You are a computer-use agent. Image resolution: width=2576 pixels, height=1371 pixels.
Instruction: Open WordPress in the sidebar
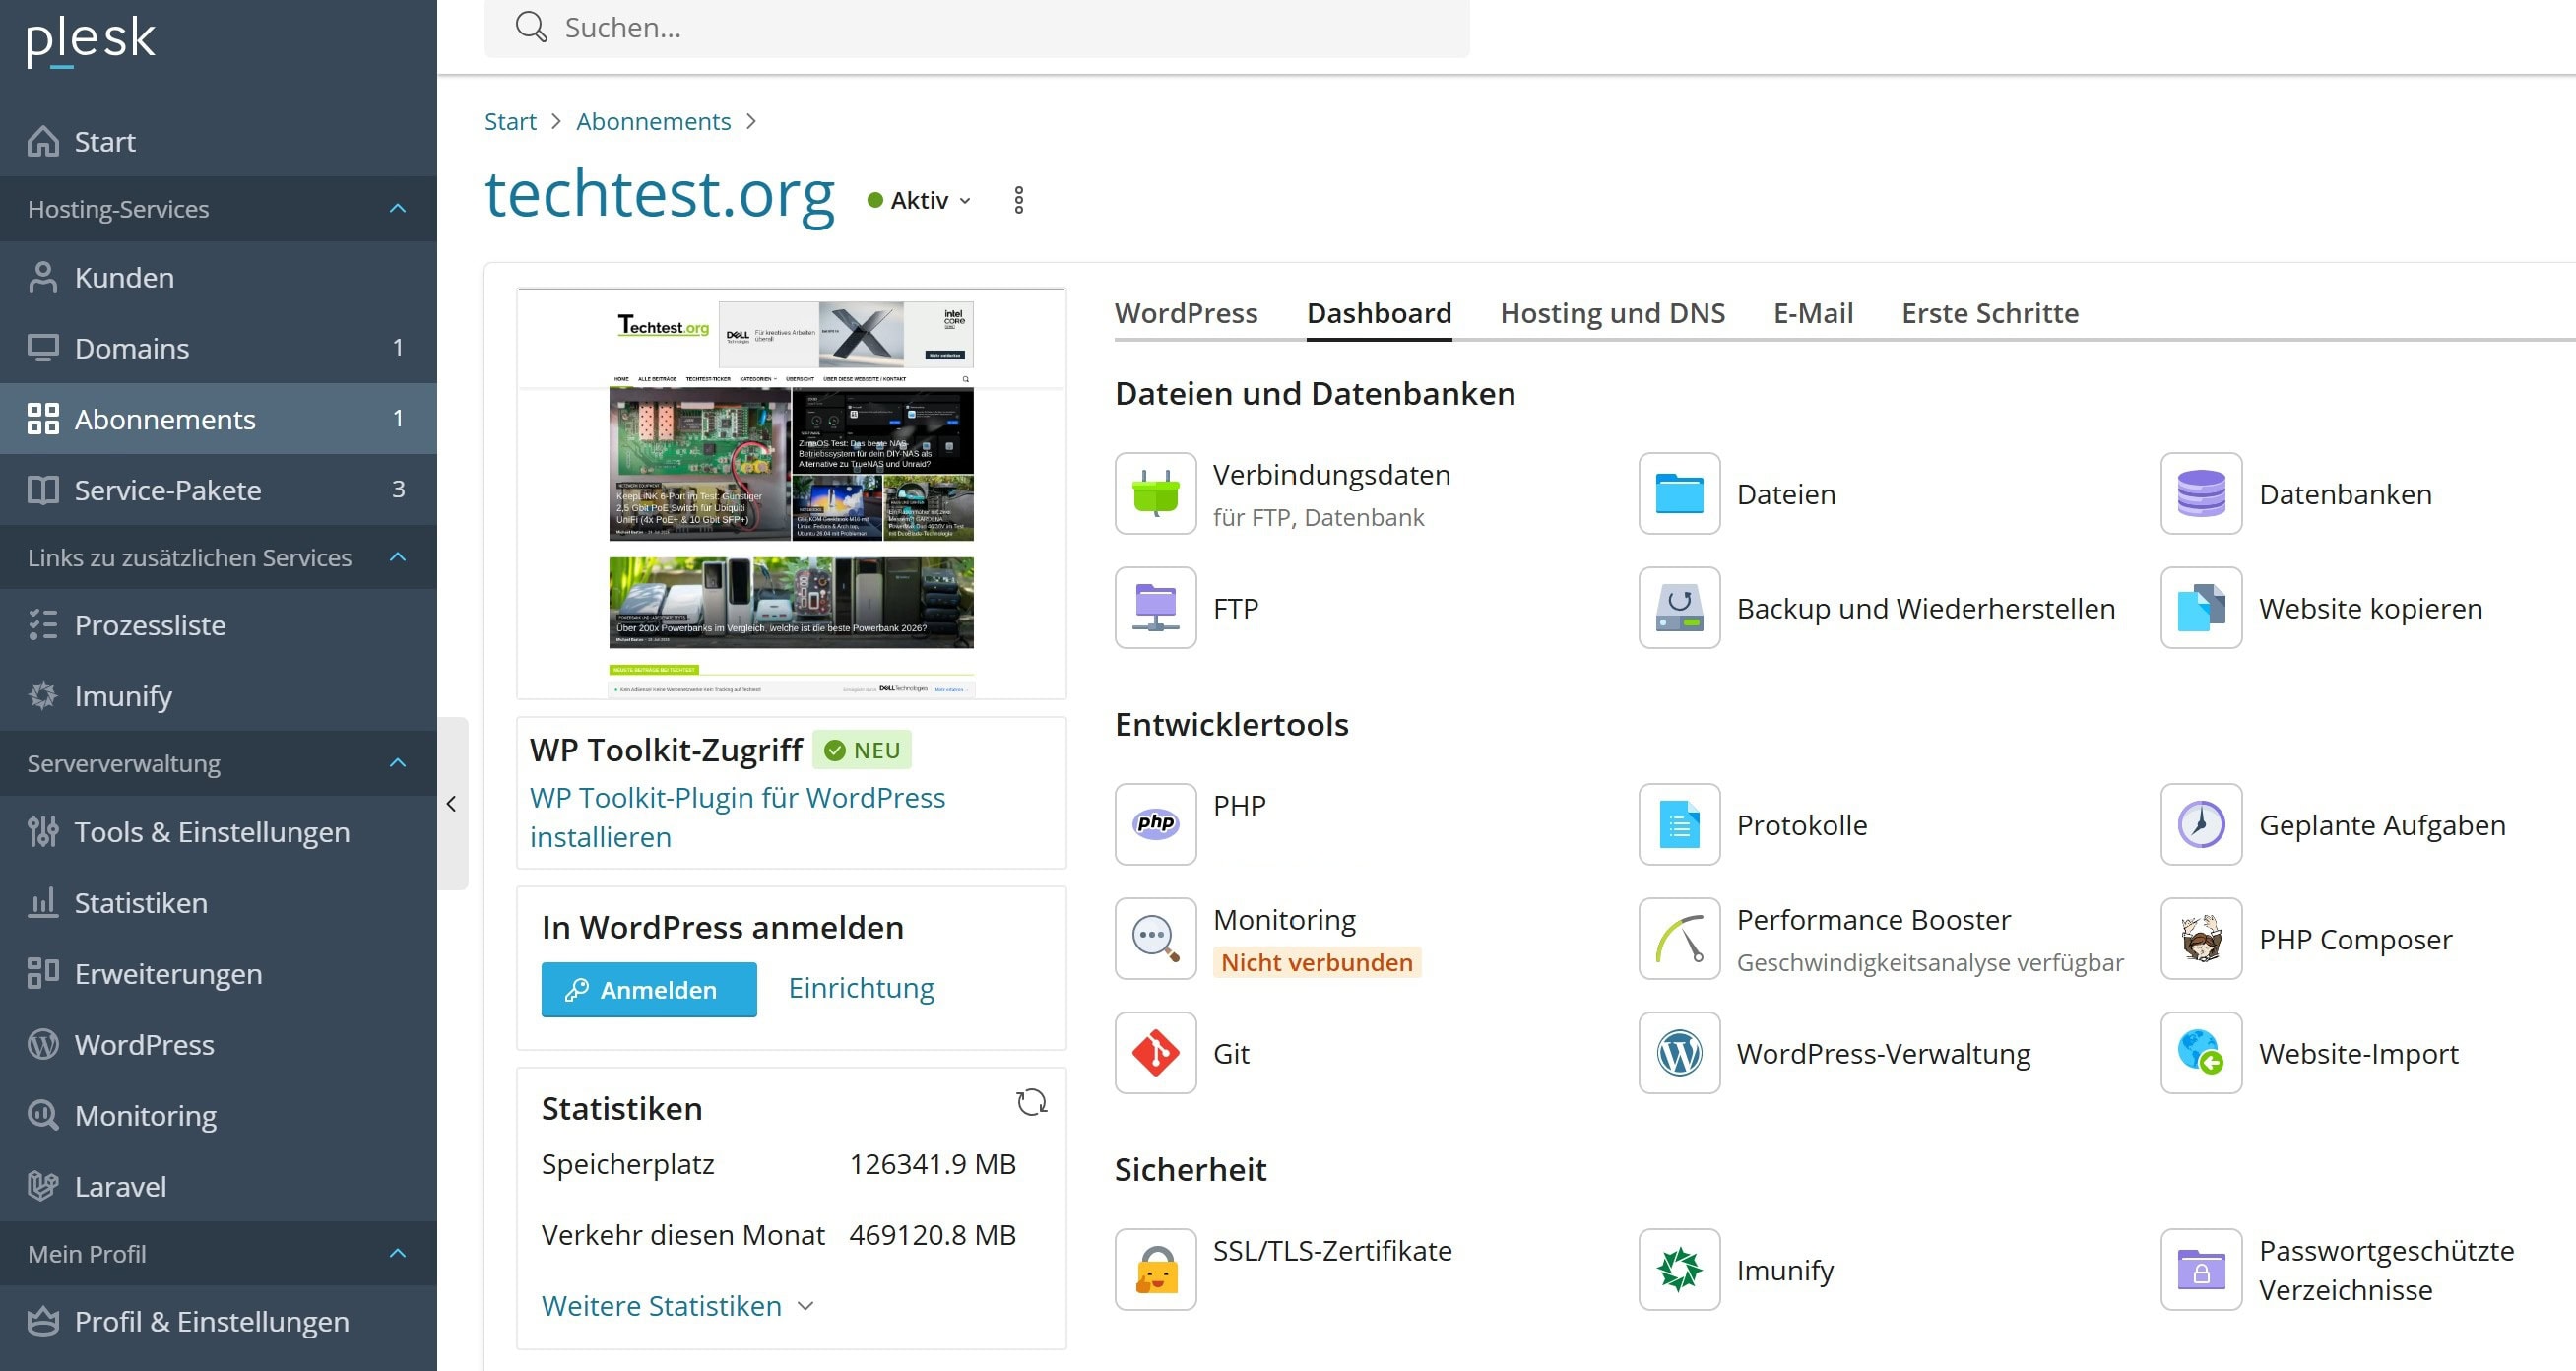(218, 1045)
